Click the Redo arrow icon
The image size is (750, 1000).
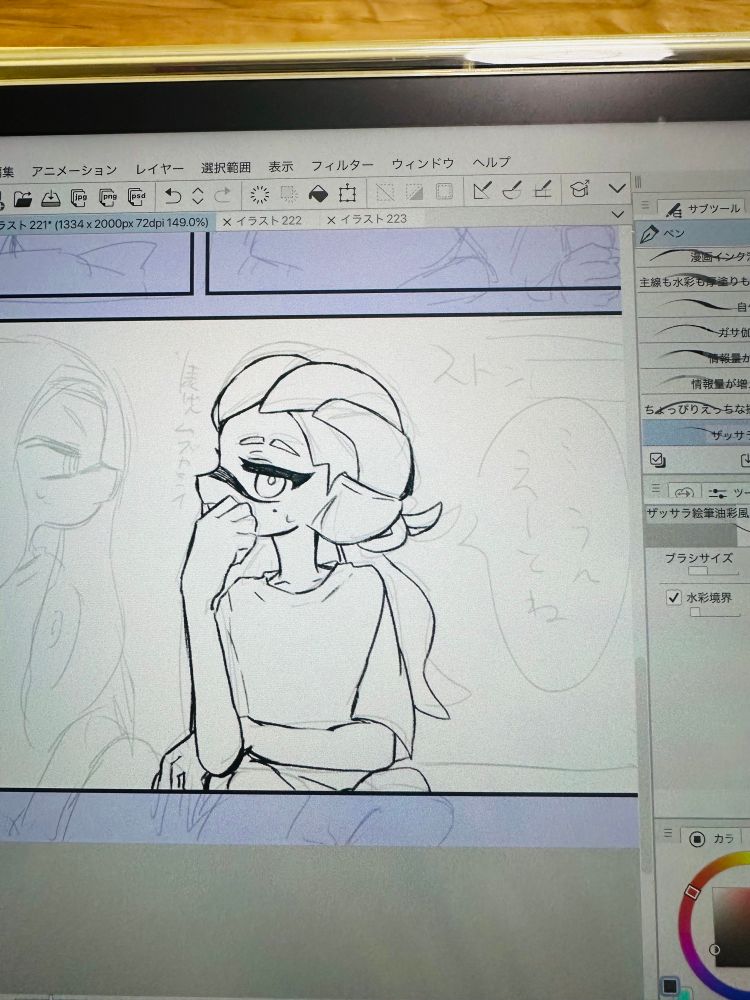223,195
